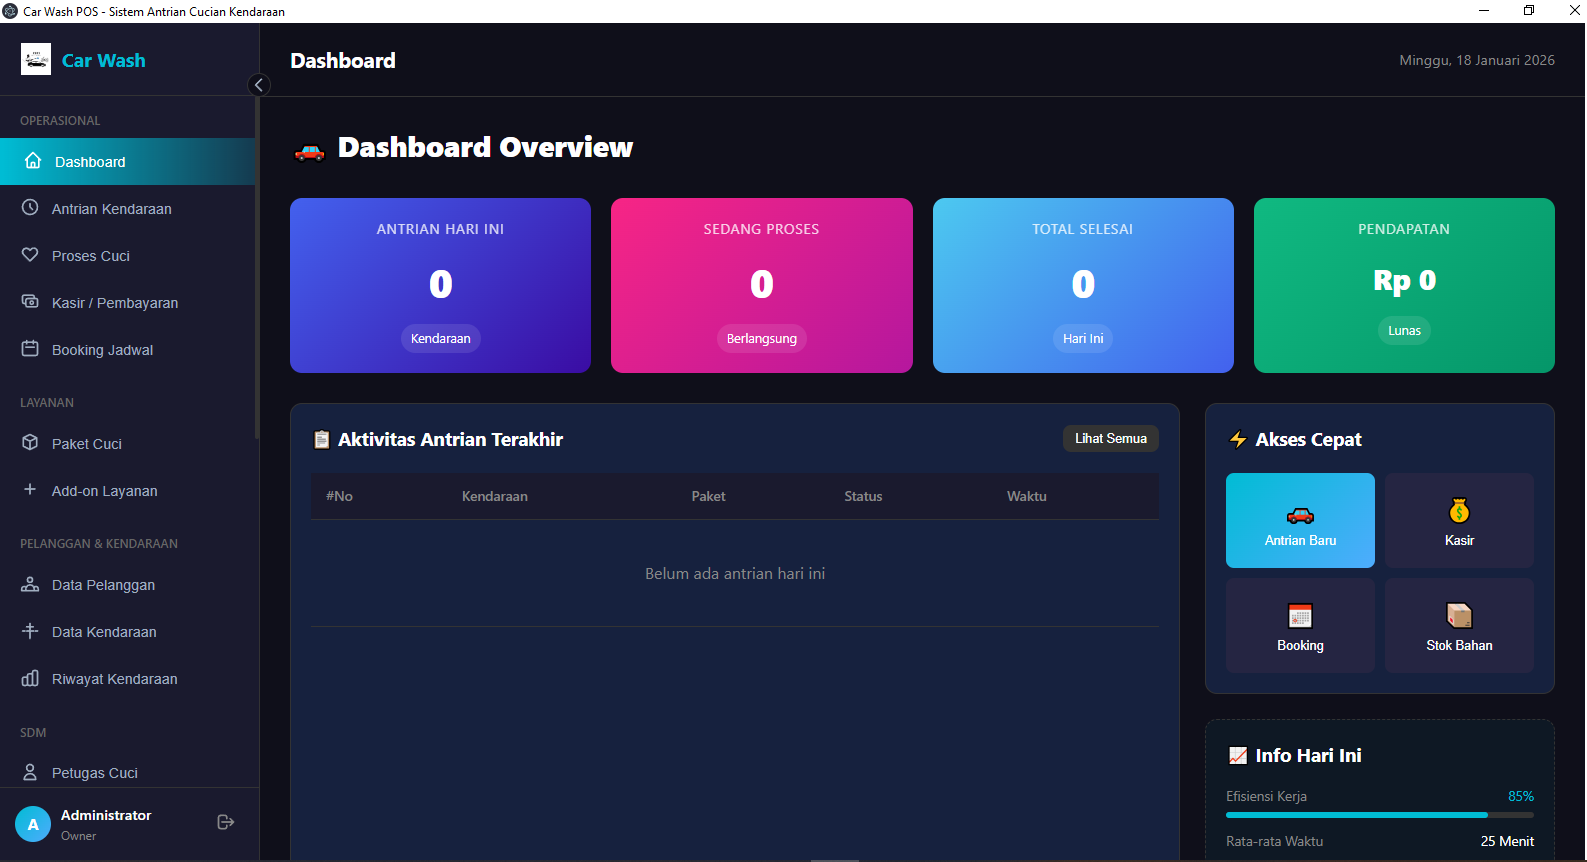Screen dimensions: 1587x862
Task: Click the Paket Cuci box icon
Action: pyautogui.click(x=30, y=443)
